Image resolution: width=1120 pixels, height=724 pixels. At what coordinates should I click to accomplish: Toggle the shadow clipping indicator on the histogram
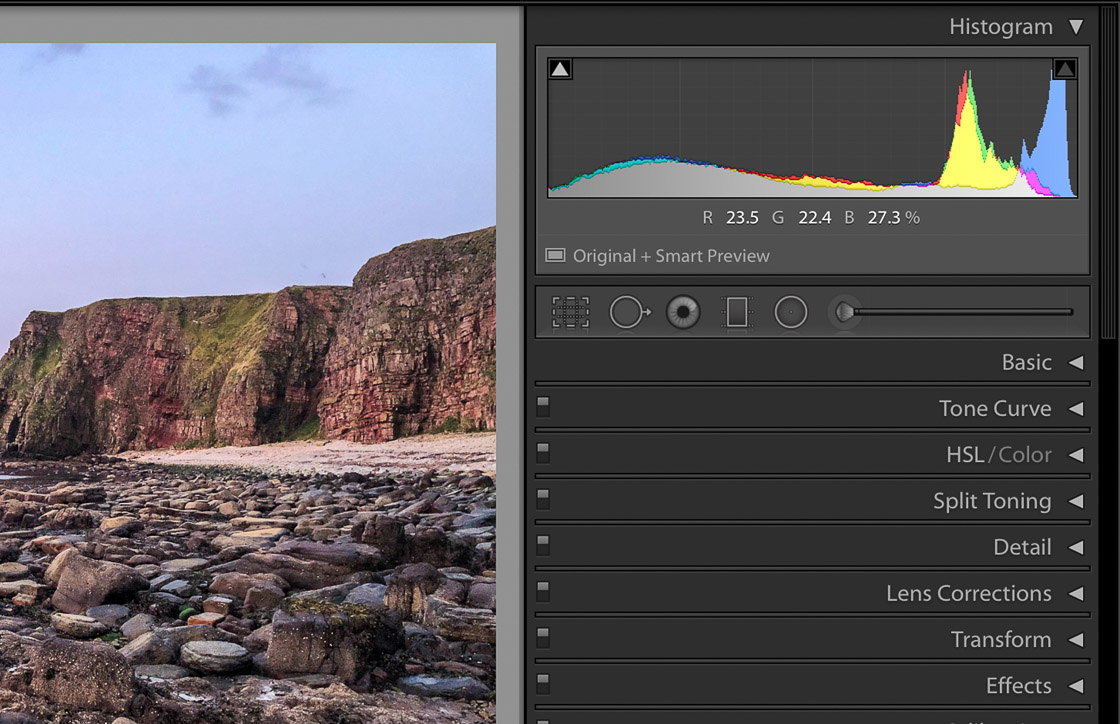[560, 68]
